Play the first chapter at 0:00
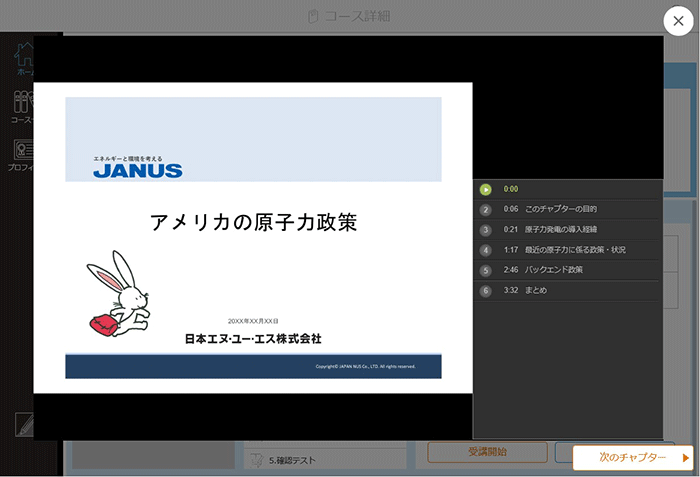Screen dimensions: 700x477 coord(568,189)
